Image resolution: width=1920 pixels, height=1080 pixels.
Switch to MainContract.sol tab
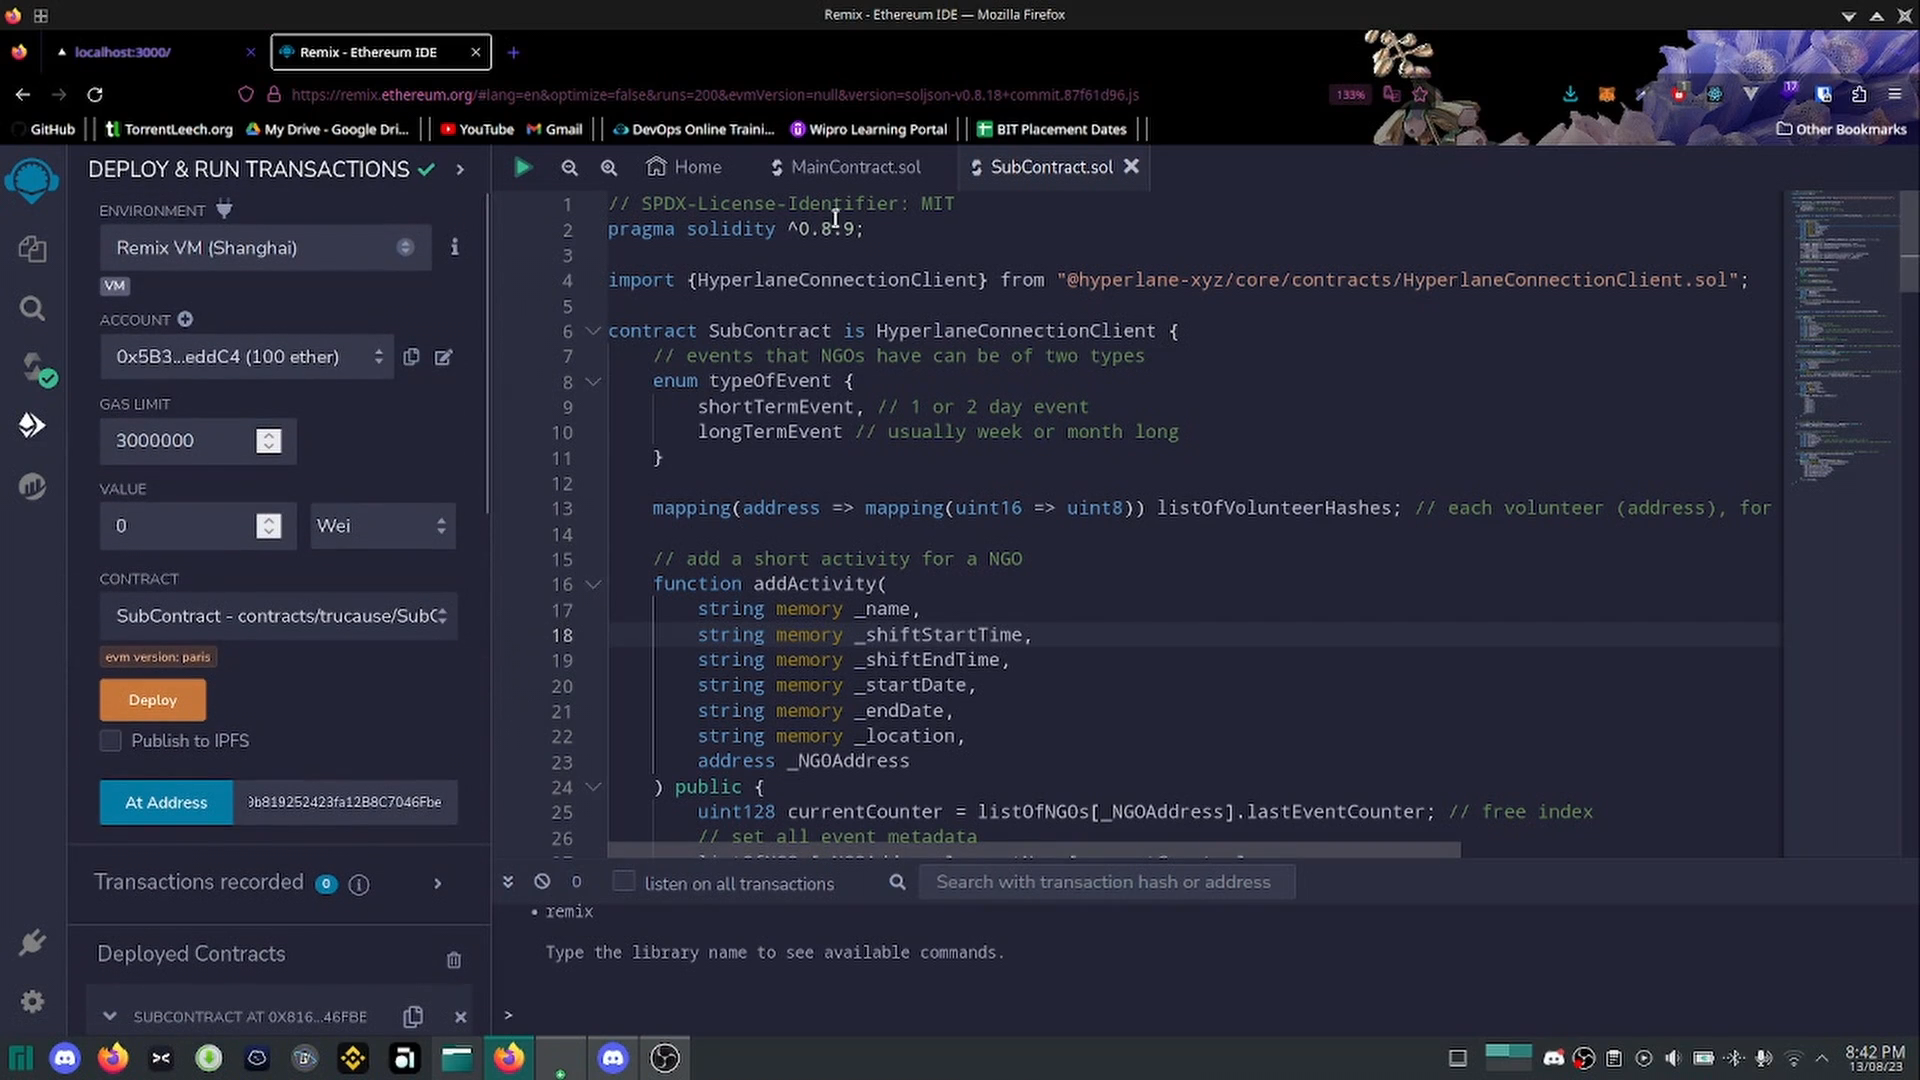pyautogui.click(x=846, y=167)
